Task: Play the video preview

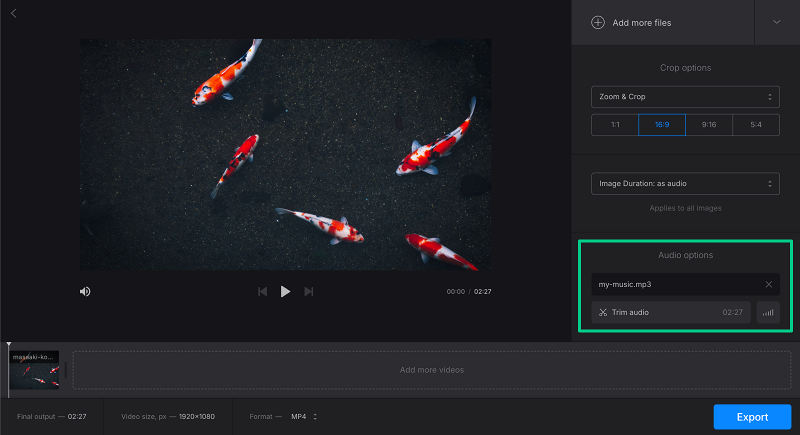Action: (285, 292)
